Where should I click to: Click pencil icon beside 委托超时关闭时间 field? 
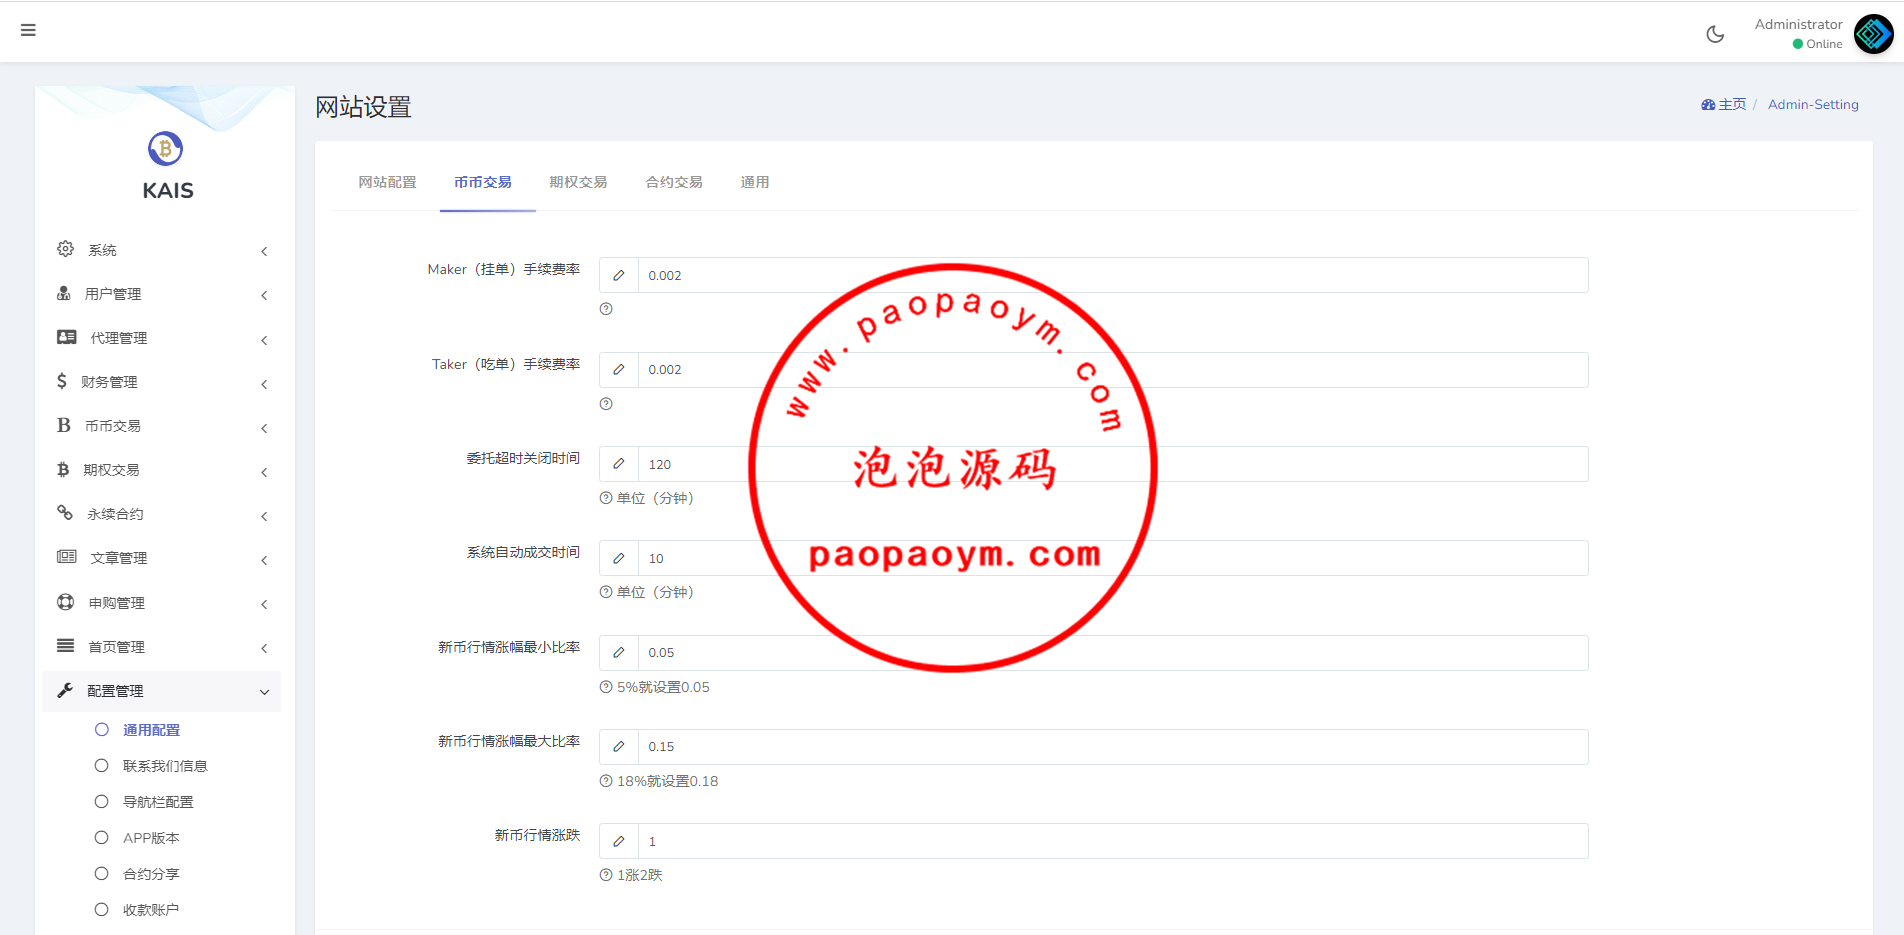click(x=619, y=464)
